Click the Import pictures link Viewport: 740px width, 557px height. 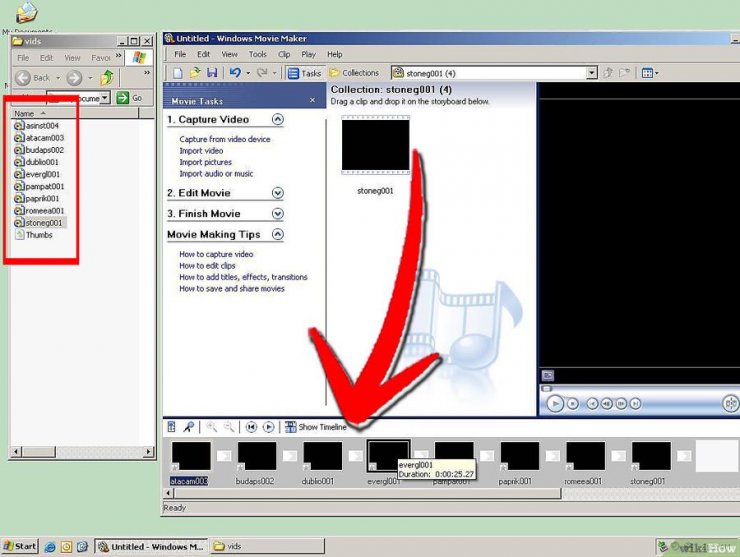tap(205, 162)
